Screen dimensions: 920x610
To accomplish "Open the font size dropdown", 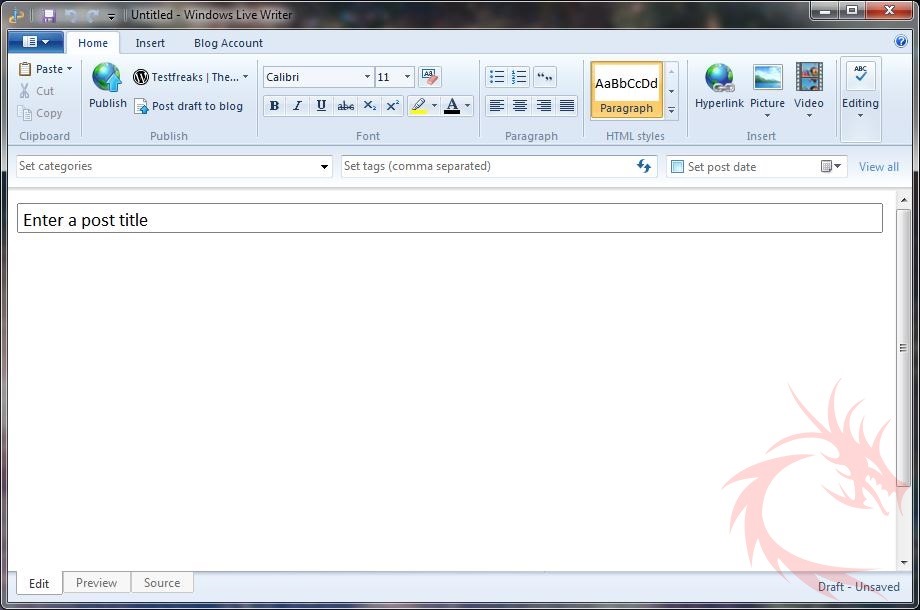I will click(x=407, y=77).
